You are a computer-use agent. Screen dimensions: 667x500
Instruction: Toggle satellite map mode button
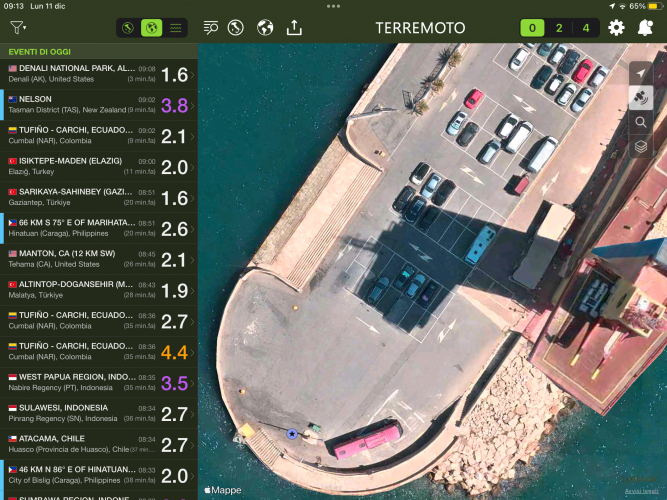[641, 98]
